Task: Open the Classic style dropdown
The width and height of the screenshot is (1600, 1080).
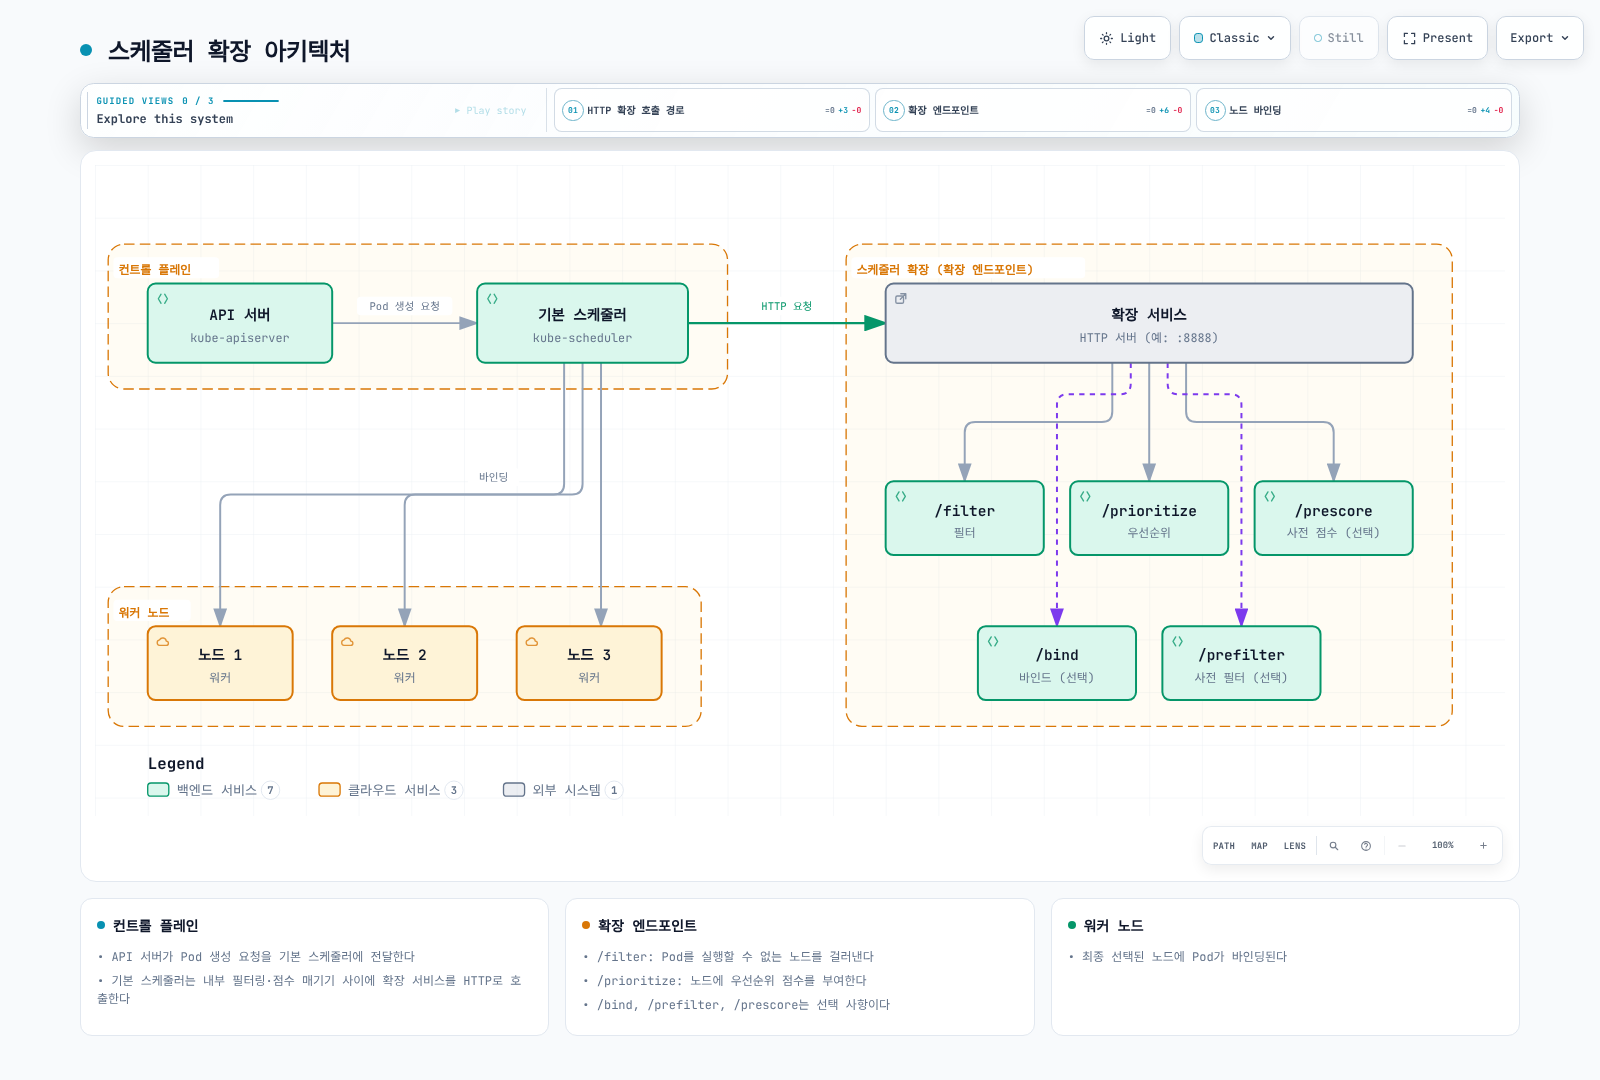Action: [x=1234, y=38]
